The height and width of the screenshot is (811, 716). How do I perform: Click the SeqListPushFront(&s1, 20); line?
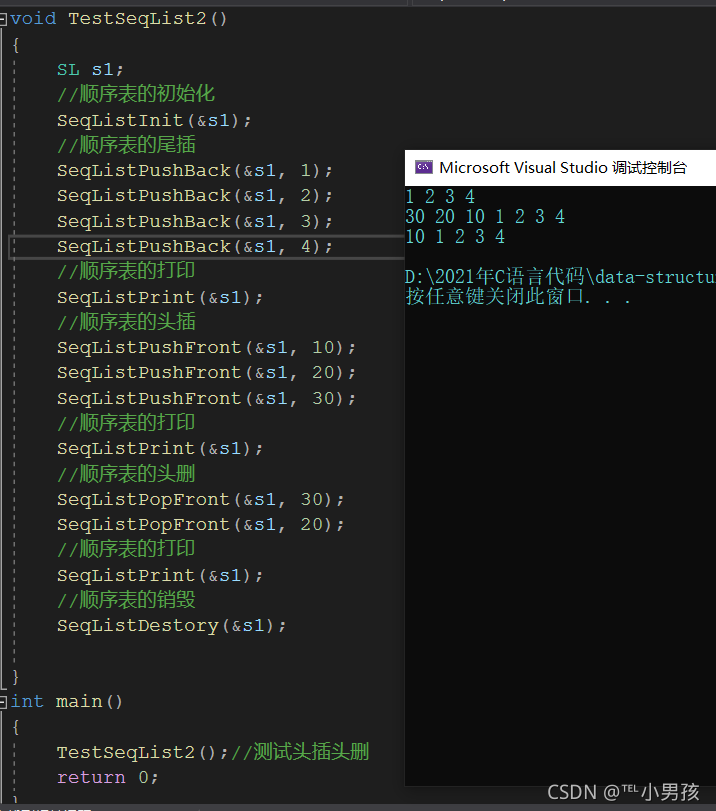coord(206,373)
